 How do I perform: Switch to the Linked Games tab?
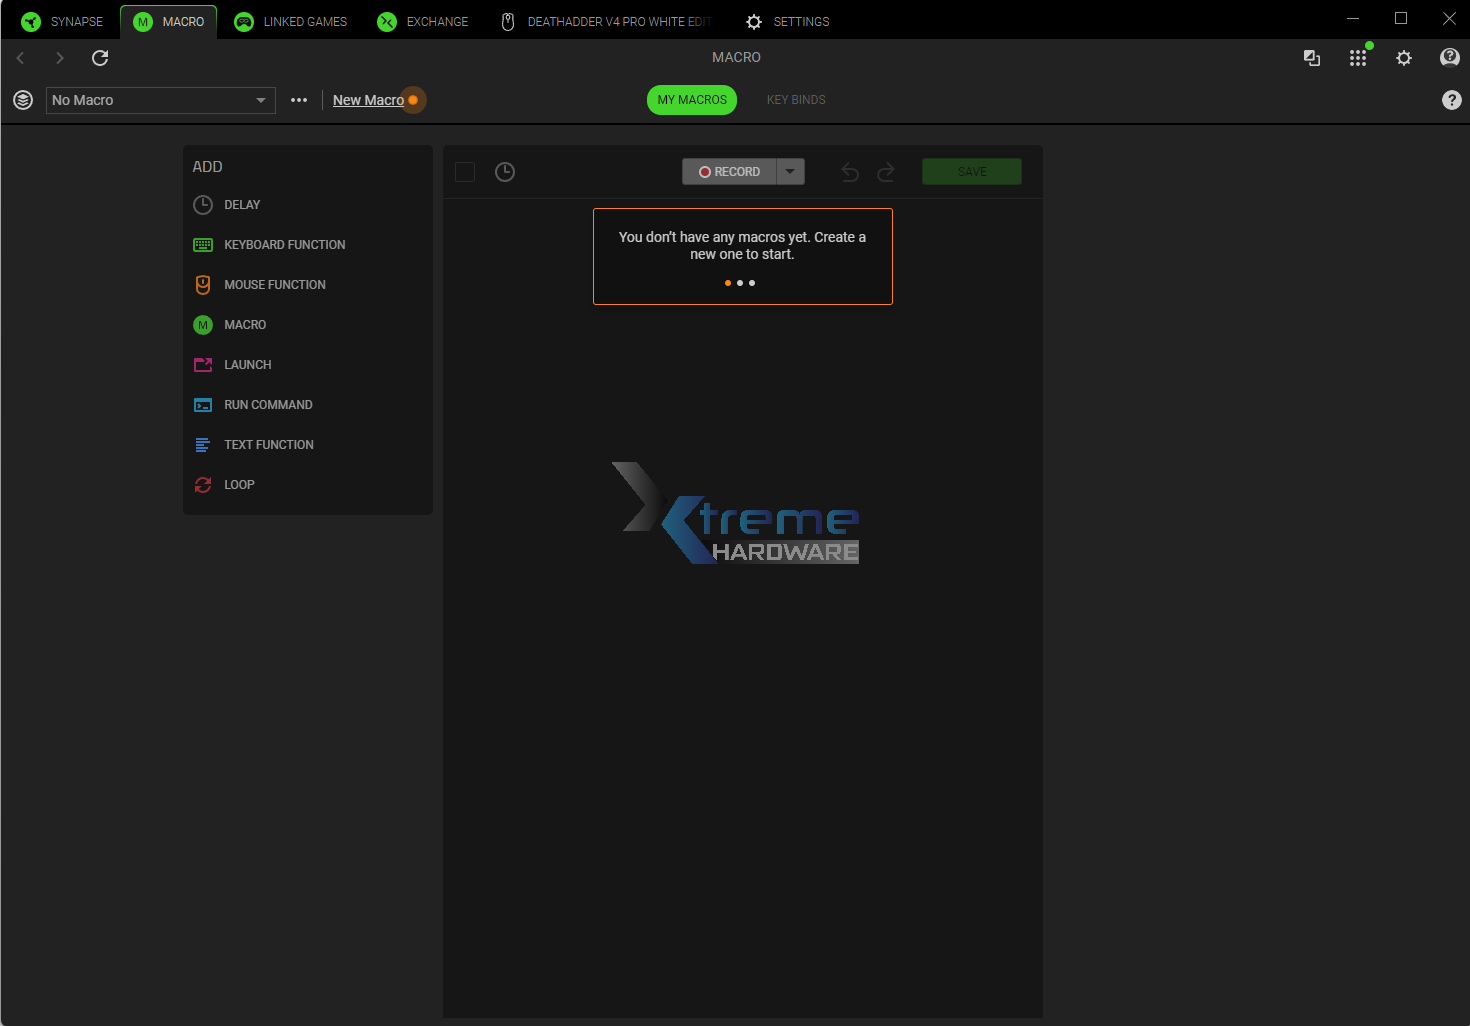pyautogui.click(x=291, y=22)
